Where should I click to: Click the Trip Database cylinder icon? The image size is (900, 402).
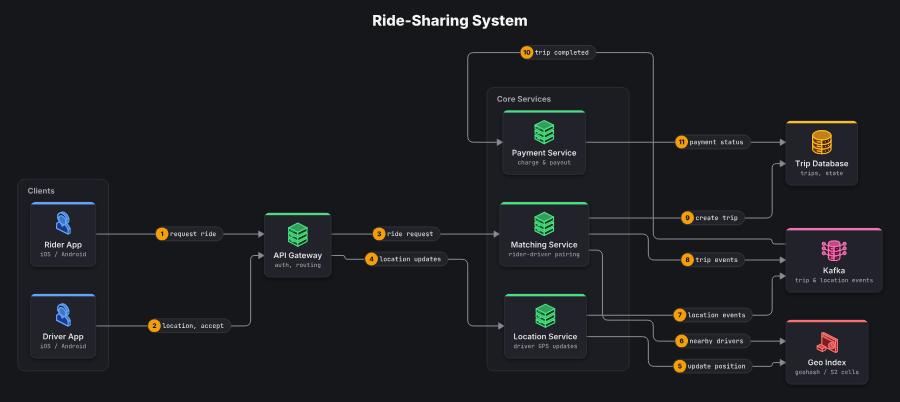pyautogui.click(x=821, y=142)
